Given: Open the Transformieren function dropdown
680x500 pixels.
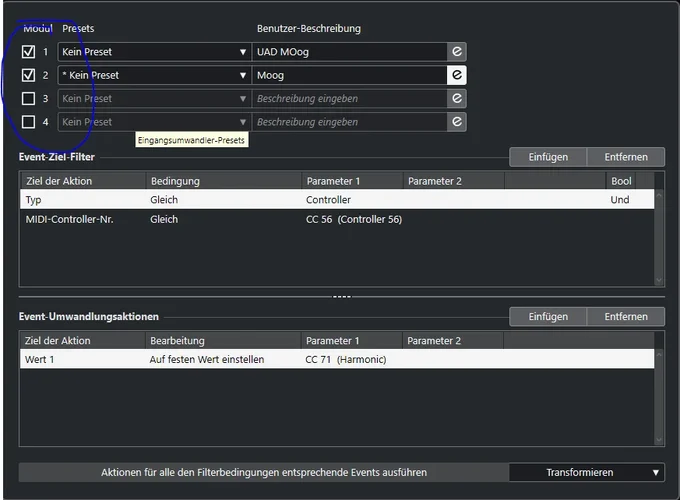Looking at the screenshot, I should (586, 472).
